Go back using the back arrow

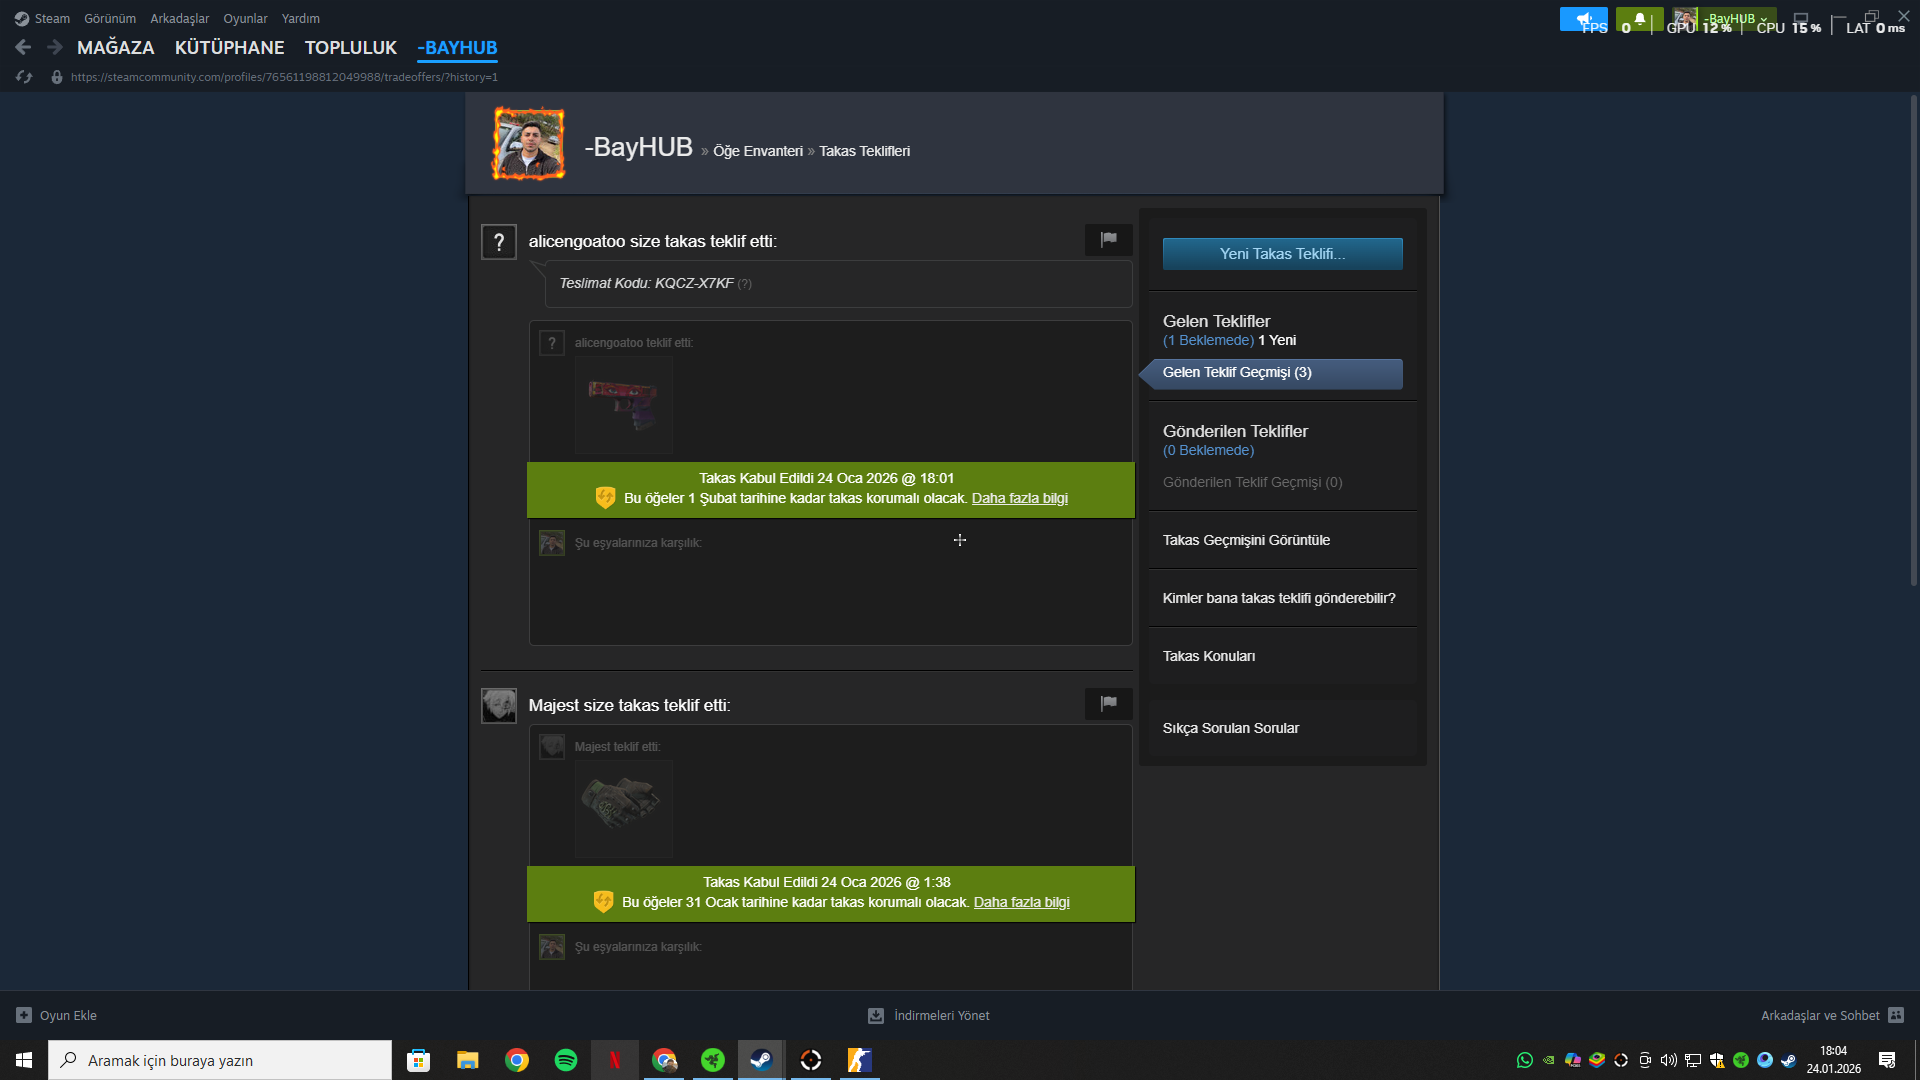(23, 47)
